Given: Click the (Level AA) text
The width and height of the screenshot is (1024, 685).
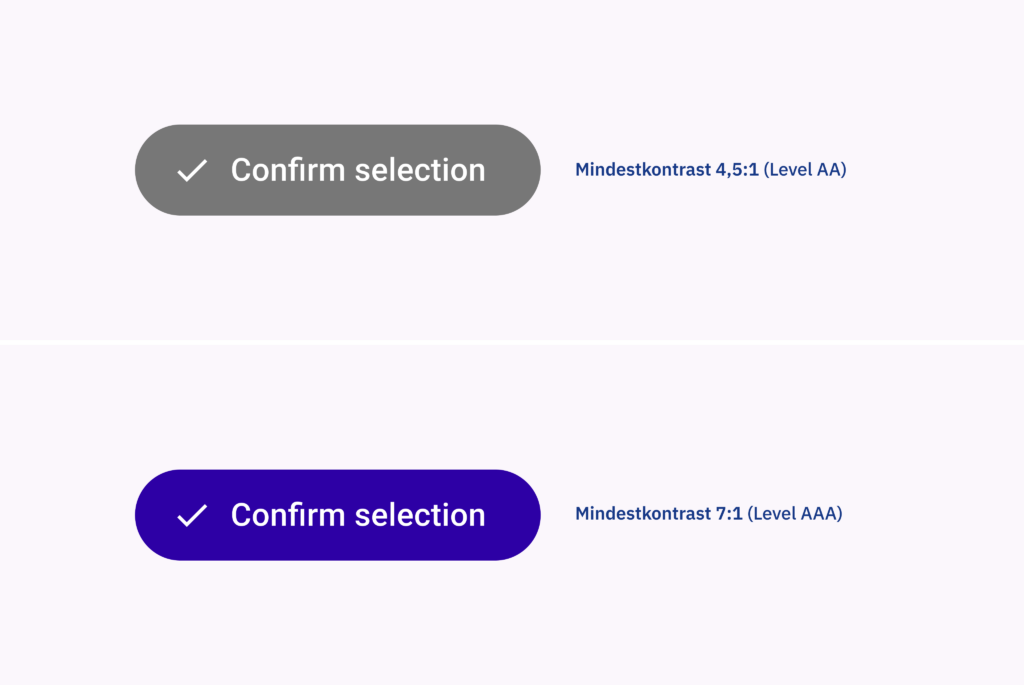Looking at the screenshot, I should 805,170.
